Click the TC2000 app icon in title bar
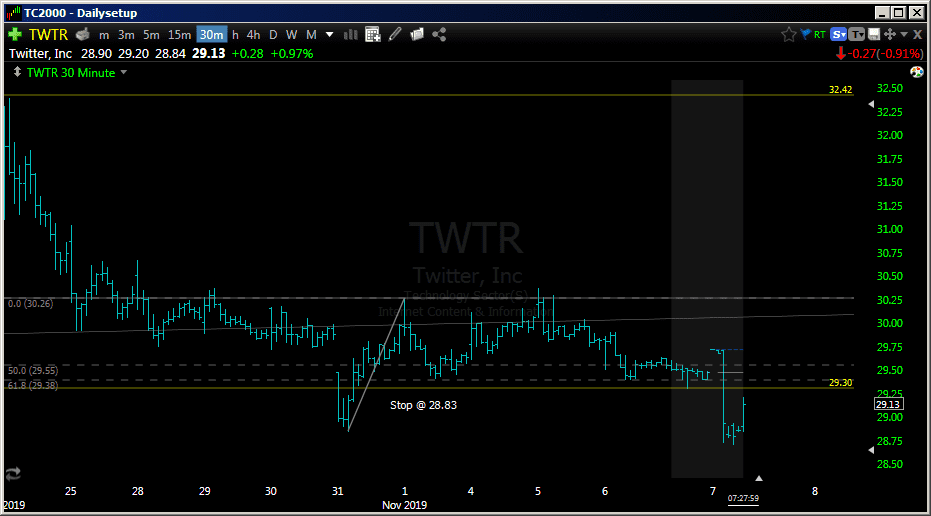931x516 pixels. click(13, 12)
